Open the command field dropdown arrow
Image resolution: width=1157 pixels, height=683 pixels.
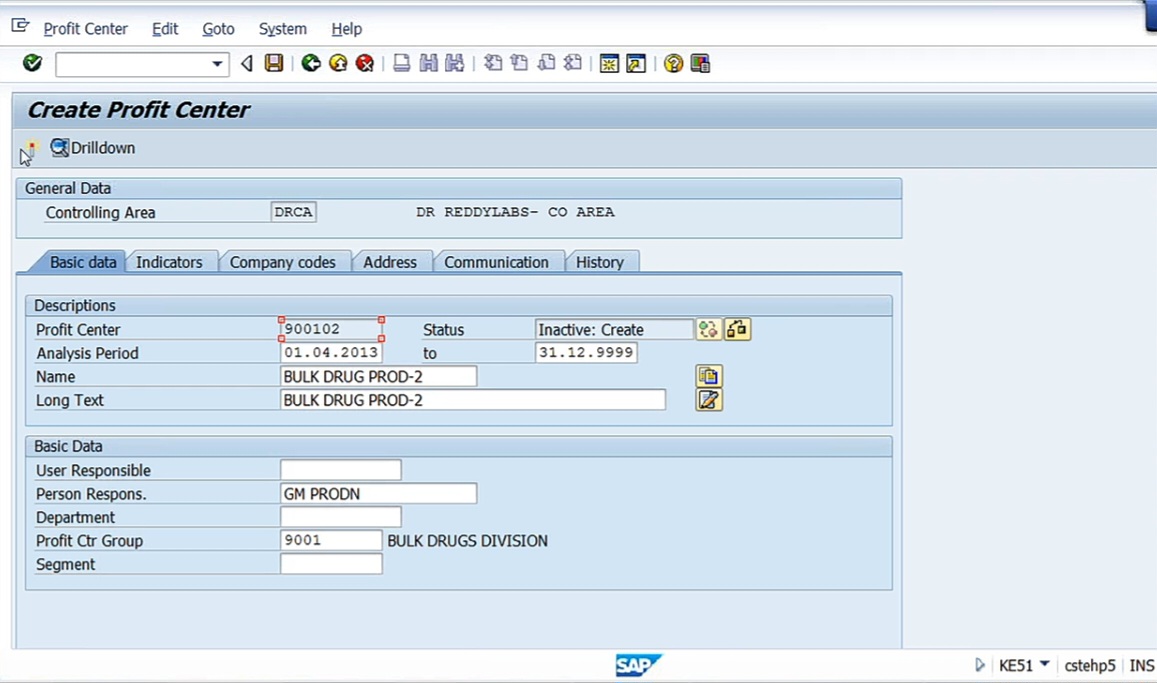pos(217,64)
